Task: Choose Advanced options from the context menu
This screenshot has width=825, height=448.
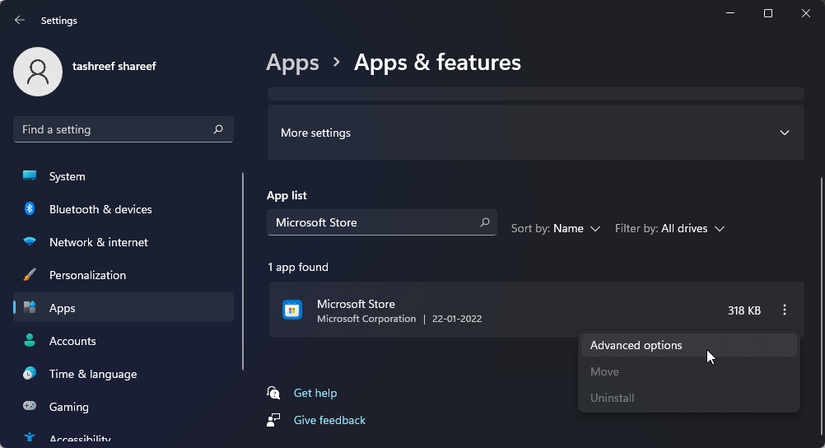Action: [x=689, y=345]
